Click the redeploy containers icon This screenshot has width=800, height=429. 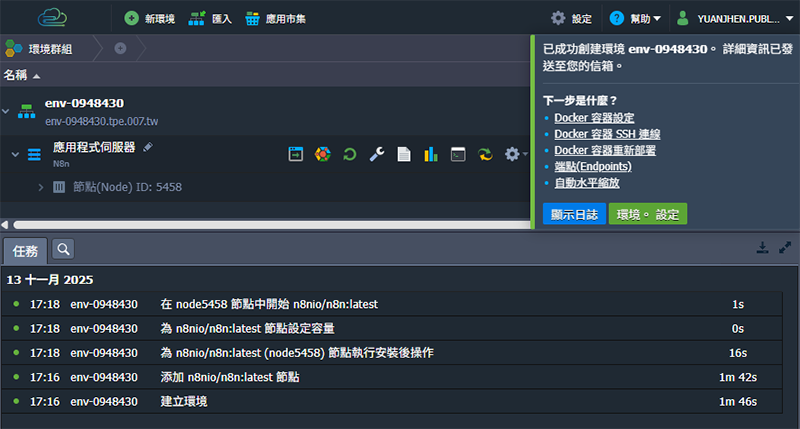click(x=485, y=154)
